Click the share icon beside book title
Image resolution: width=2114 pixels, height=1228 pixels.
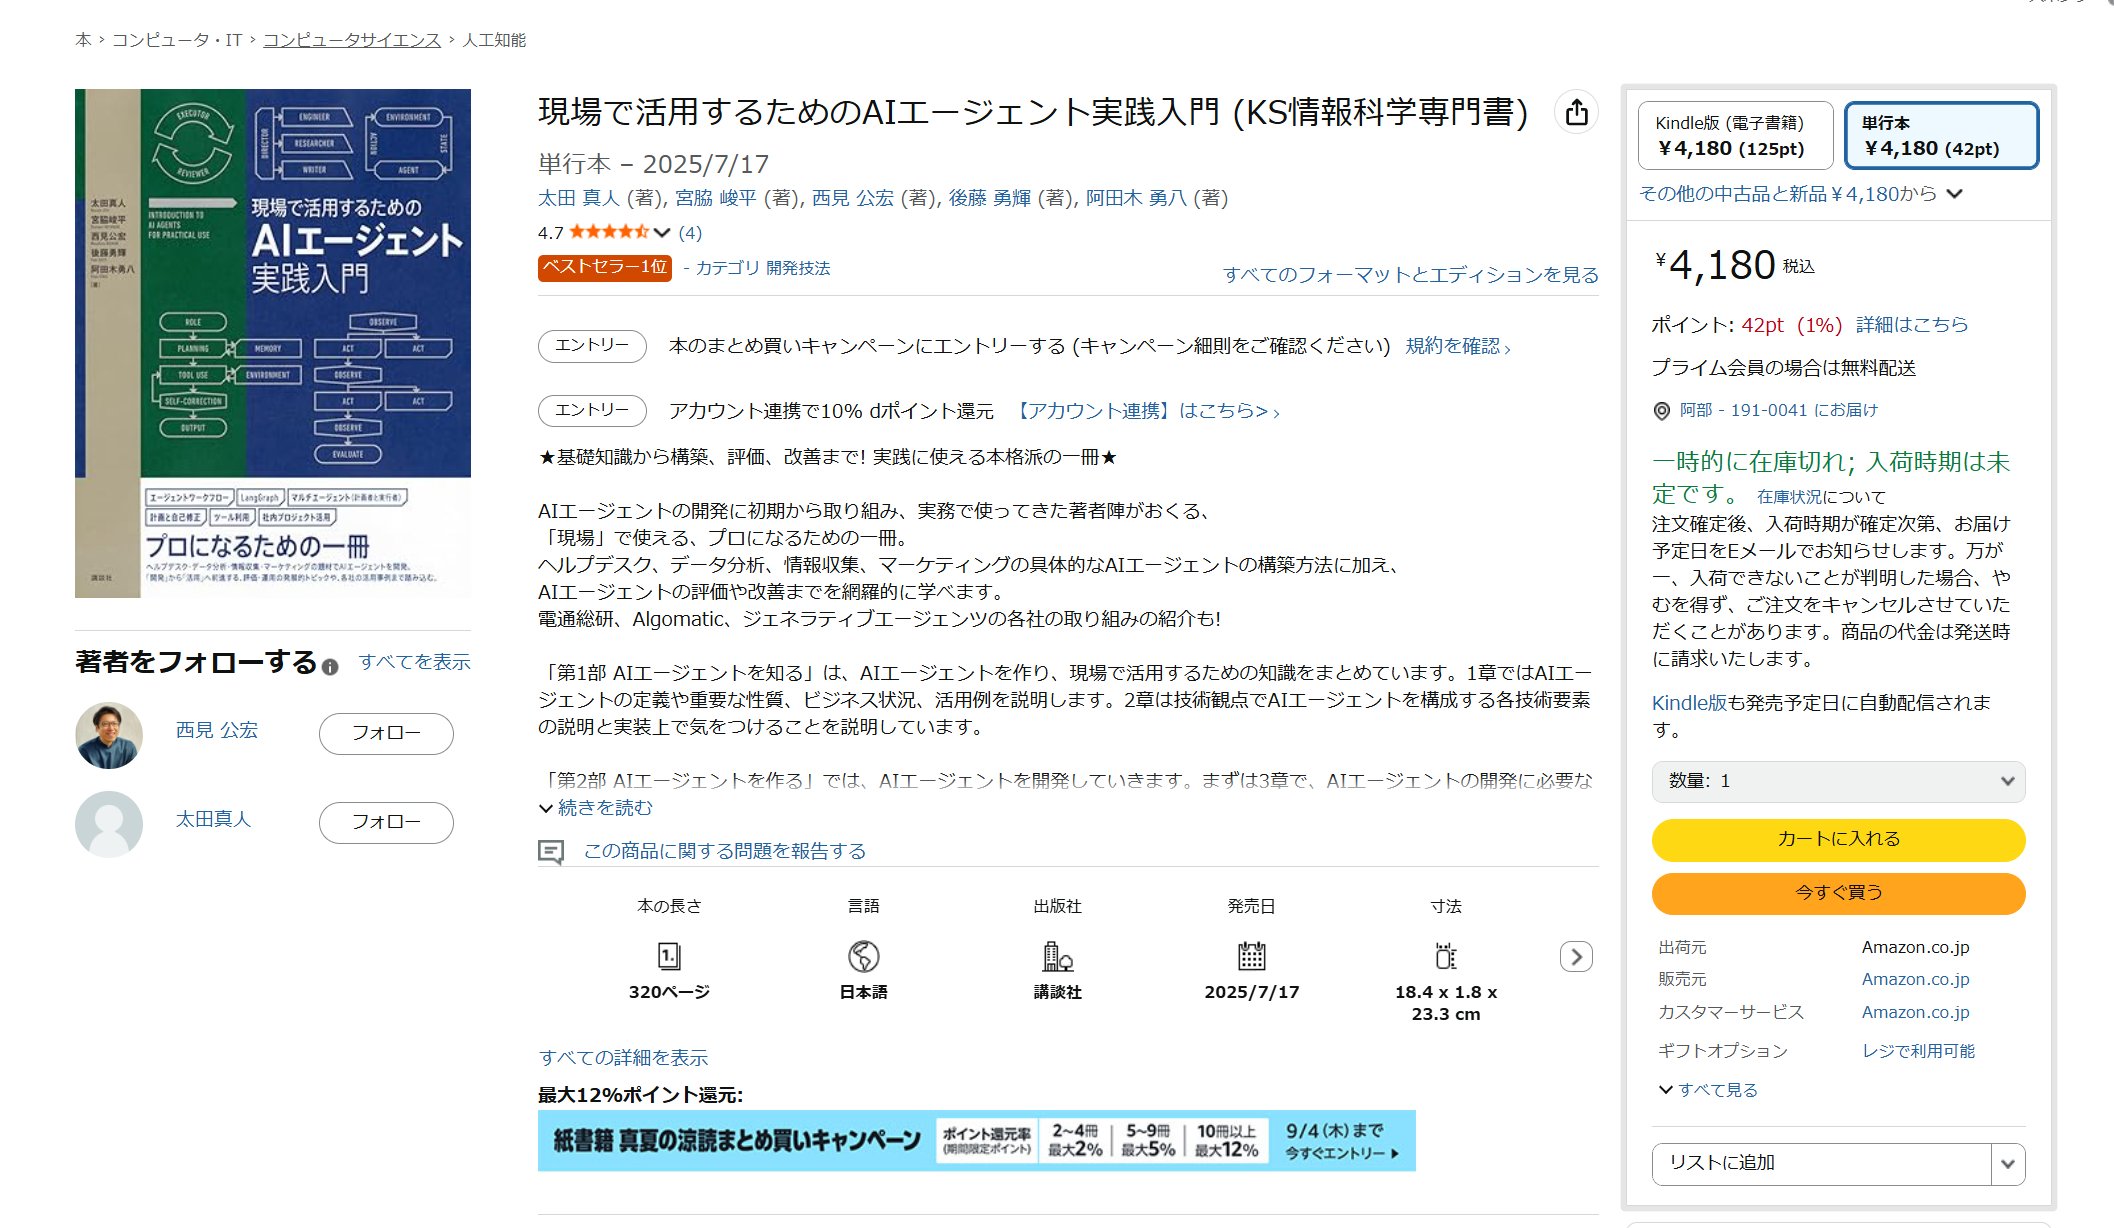(x=1576, y=112)
